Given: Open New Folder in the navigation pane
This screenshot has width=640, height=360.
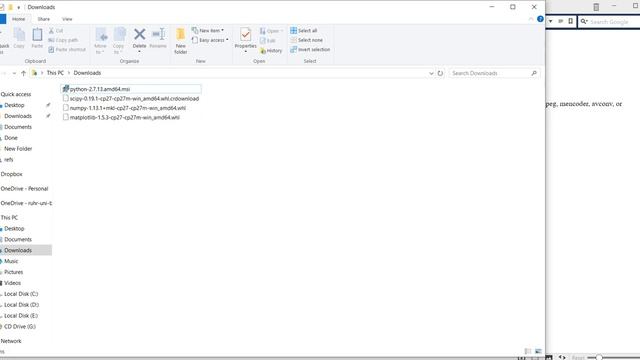Looking at the screenshot, I should pyautogui.click(x=18, y=149).
